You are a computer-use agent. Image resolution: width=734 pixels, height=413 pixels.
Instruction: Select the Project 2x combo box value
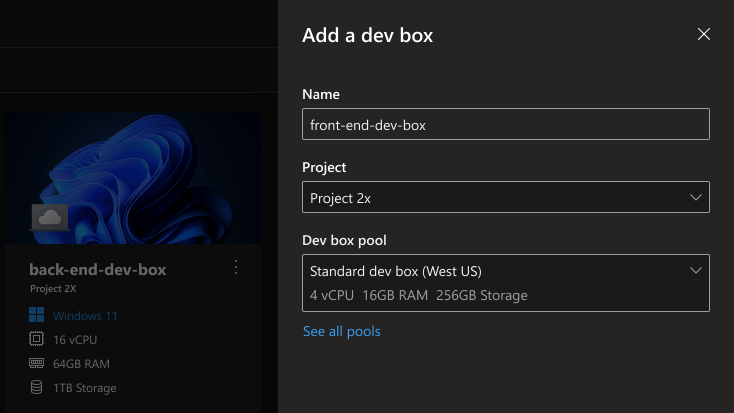[340, 198]
